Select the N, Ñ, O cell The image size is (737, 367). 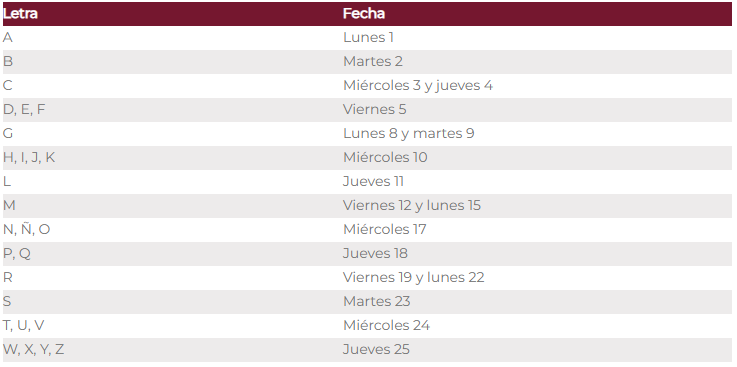coord(26,229)
